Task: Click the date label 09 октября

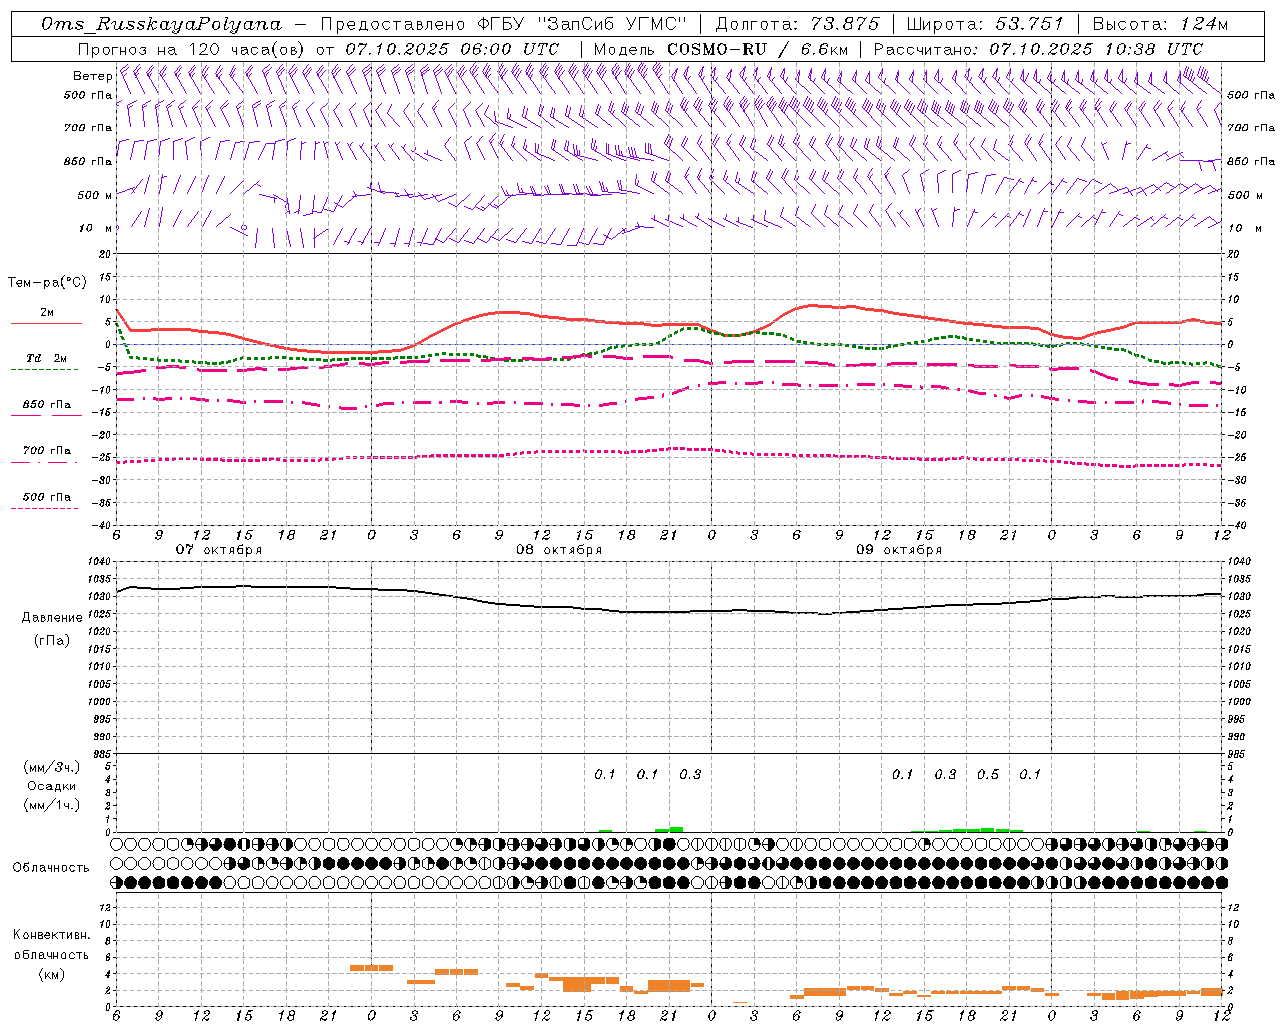Action: [899, 550]
